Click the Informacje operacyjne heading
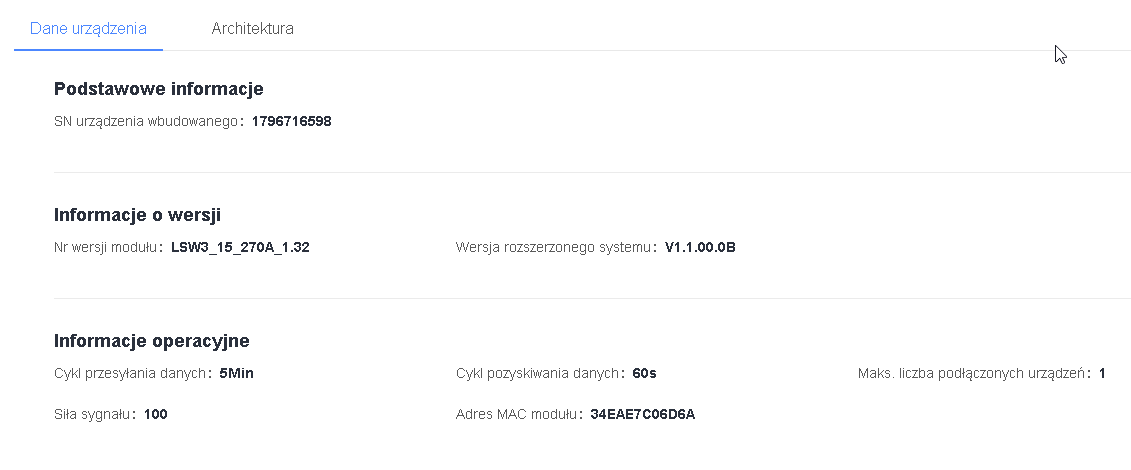 (151, 341)
